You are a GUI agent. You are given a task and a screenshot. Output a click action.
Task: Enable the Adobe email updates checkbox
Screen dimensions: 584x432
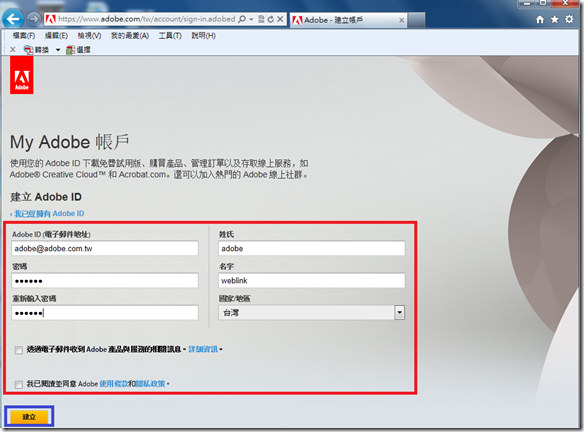click(x=19, y=350)
